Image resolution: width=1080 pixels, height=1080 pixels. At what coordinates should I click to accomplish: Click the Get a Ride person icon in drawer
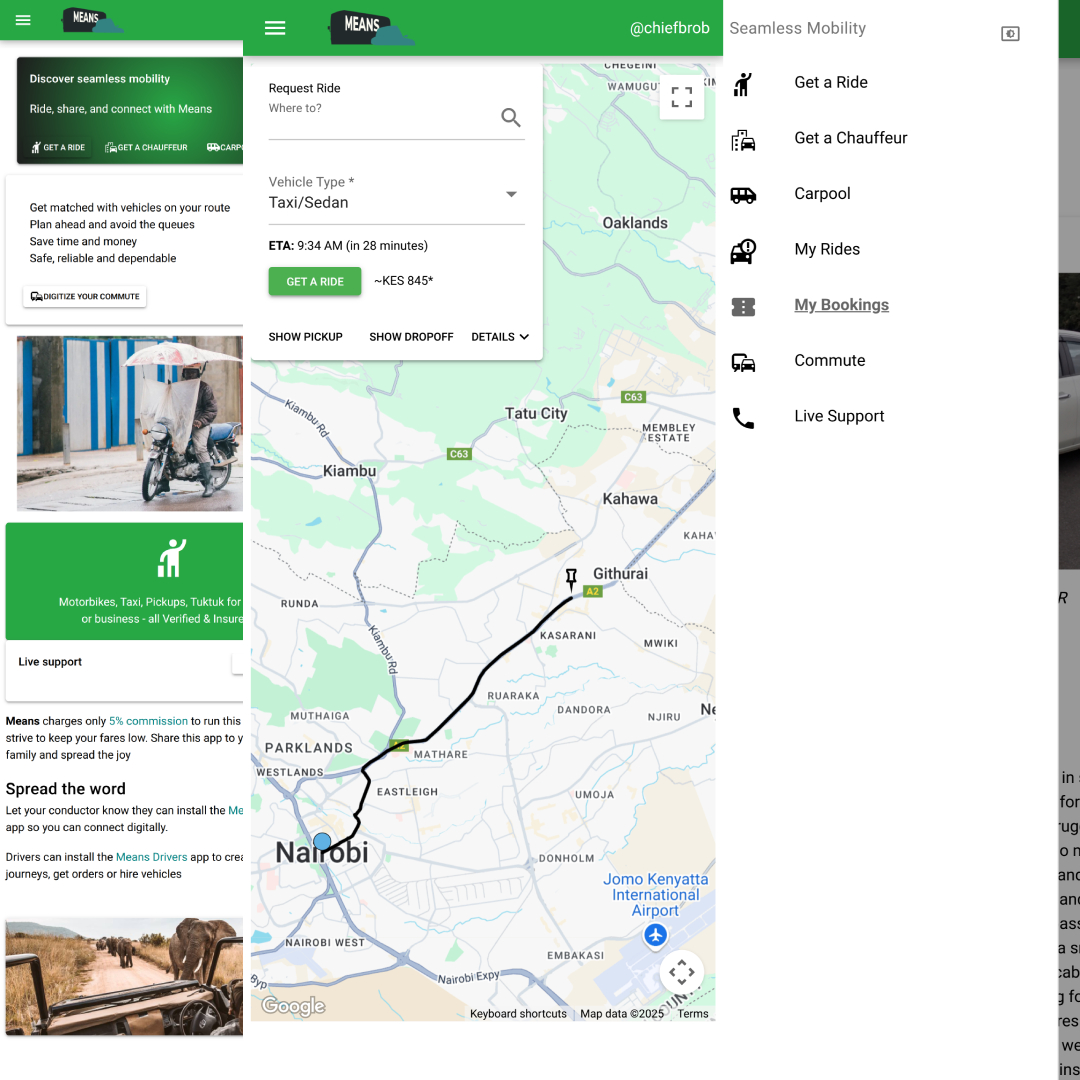(x=743, y=83)
